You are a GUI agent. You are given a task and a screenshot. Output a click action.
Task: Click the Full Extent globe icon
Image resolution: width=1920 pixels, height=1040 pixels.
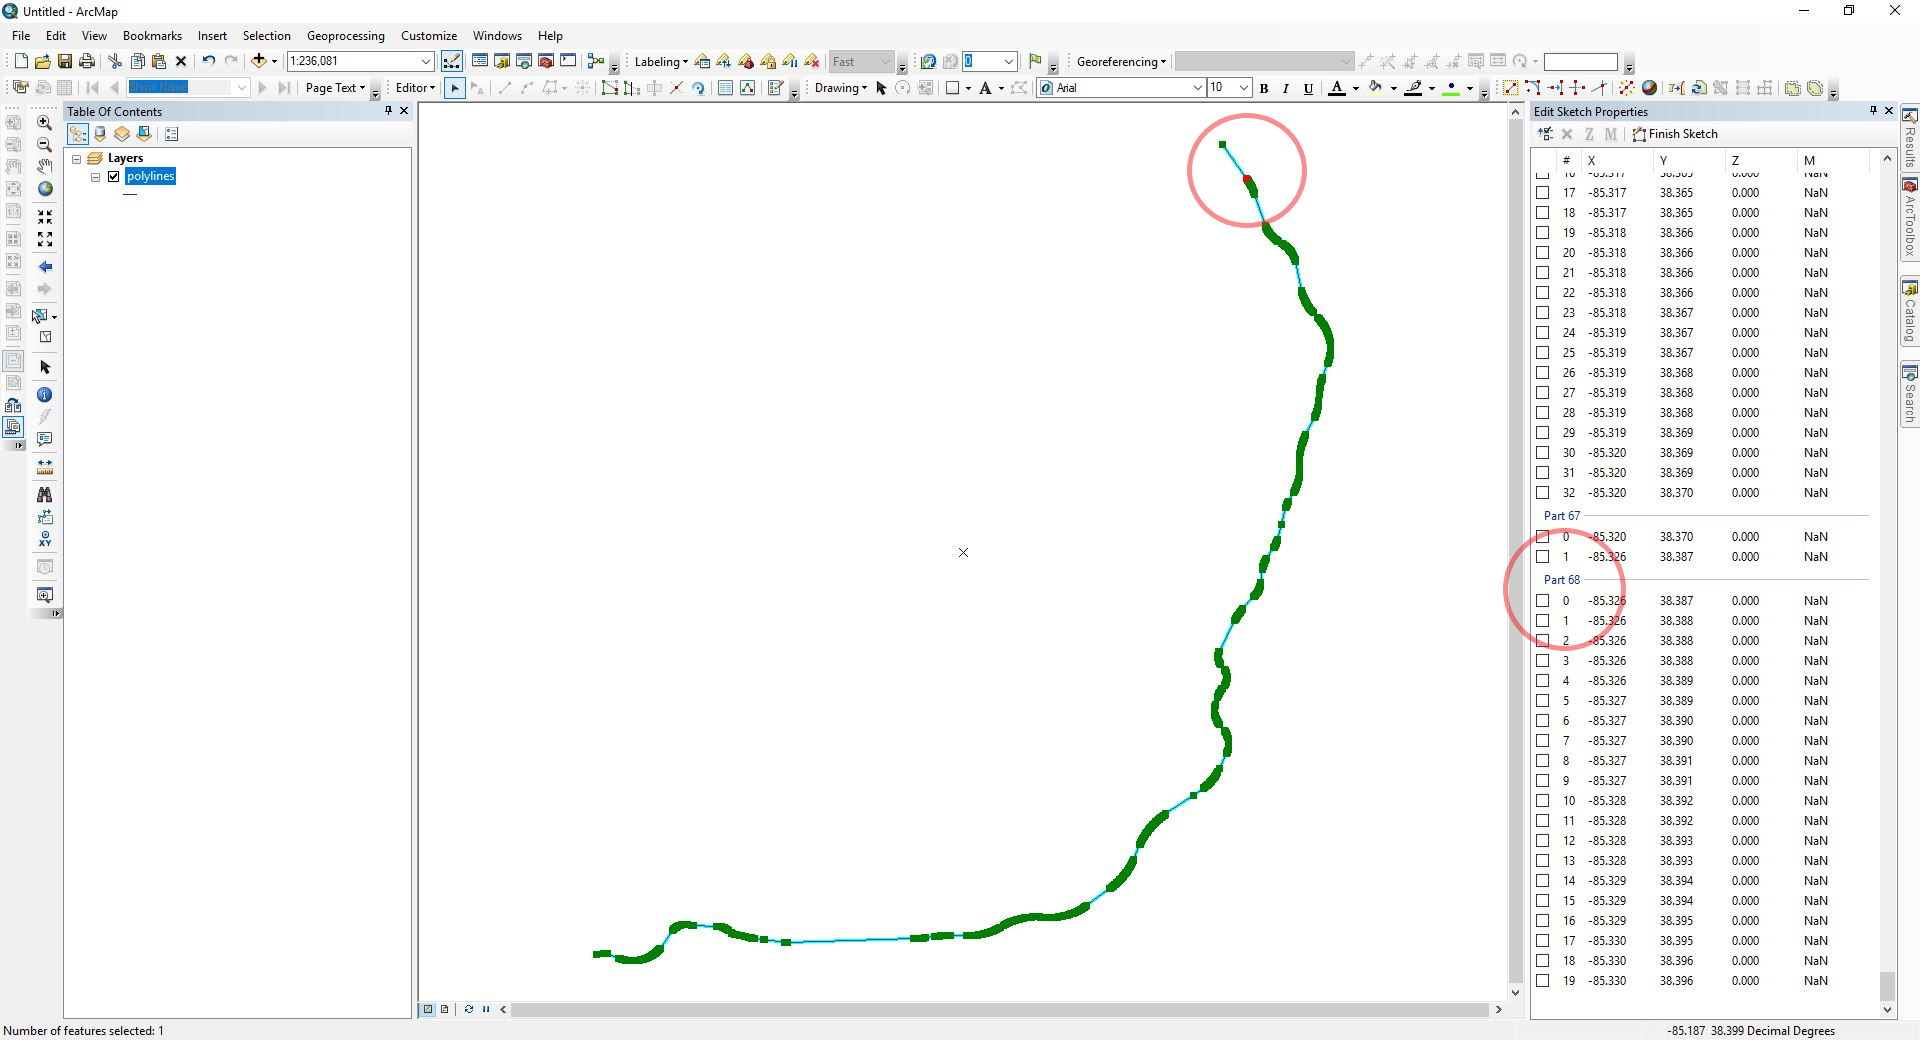(x=45, y=189)
